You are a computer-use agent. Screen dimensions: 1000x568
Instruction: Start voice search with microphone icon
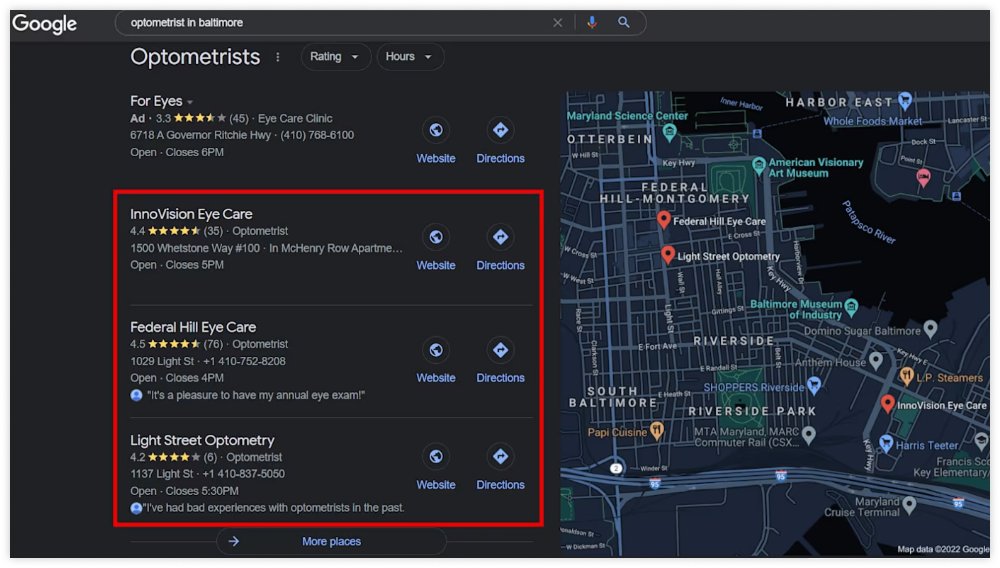point(592,23)
